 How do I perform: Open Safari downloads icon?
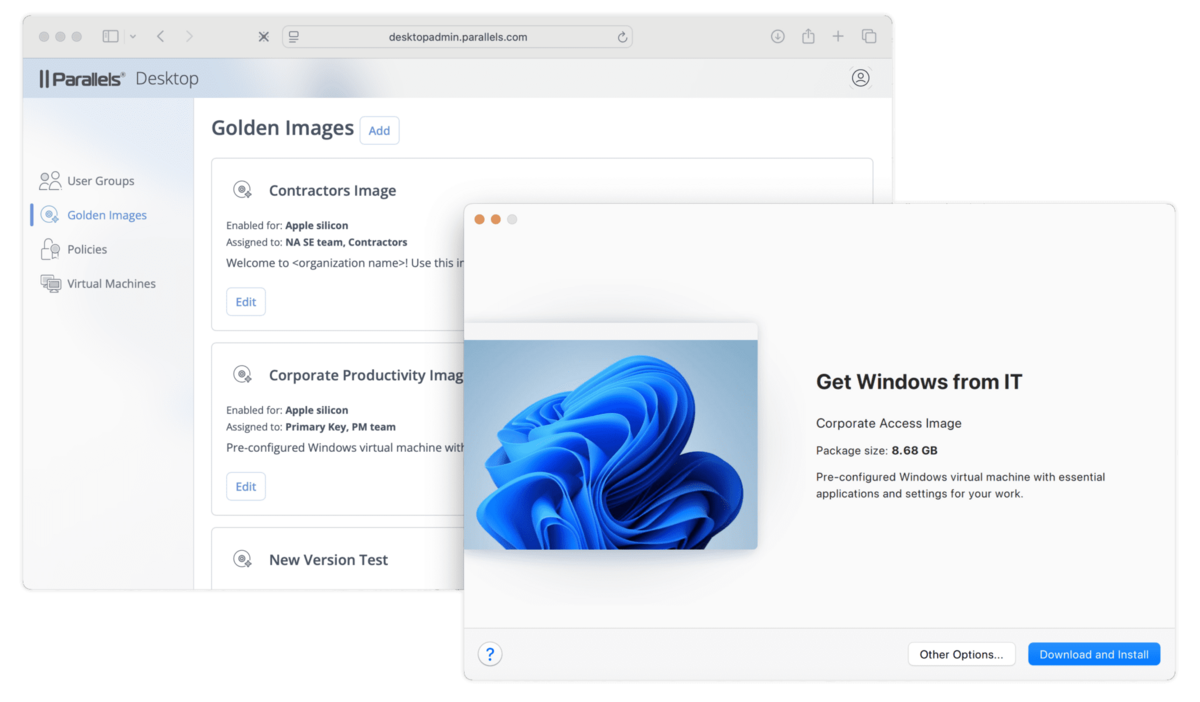point(778,36)
